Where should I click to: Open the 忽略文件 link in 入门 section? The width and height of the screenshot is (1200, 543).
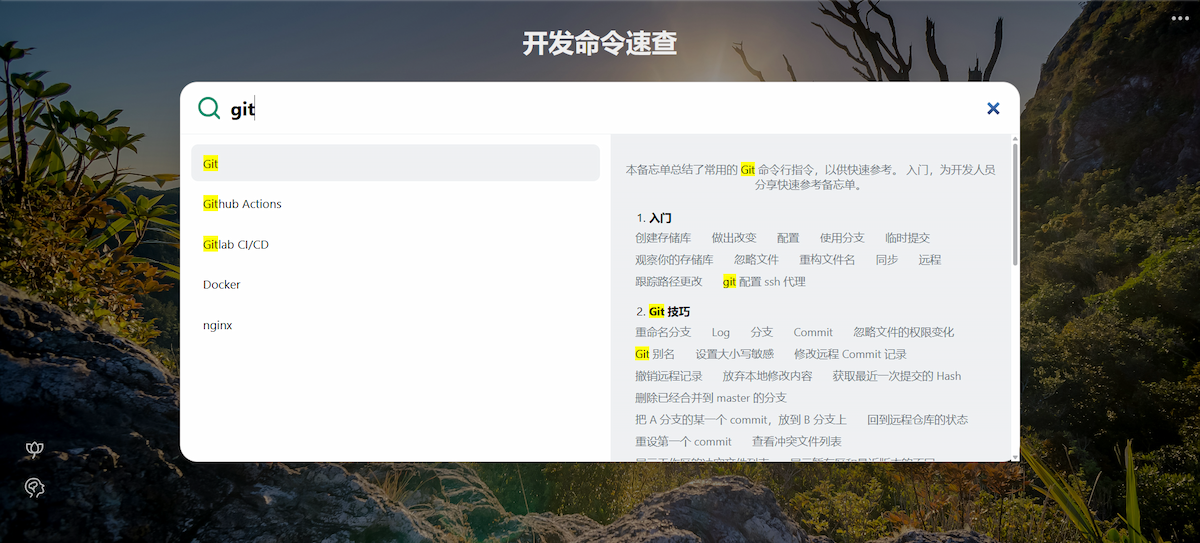click(756, 260)
